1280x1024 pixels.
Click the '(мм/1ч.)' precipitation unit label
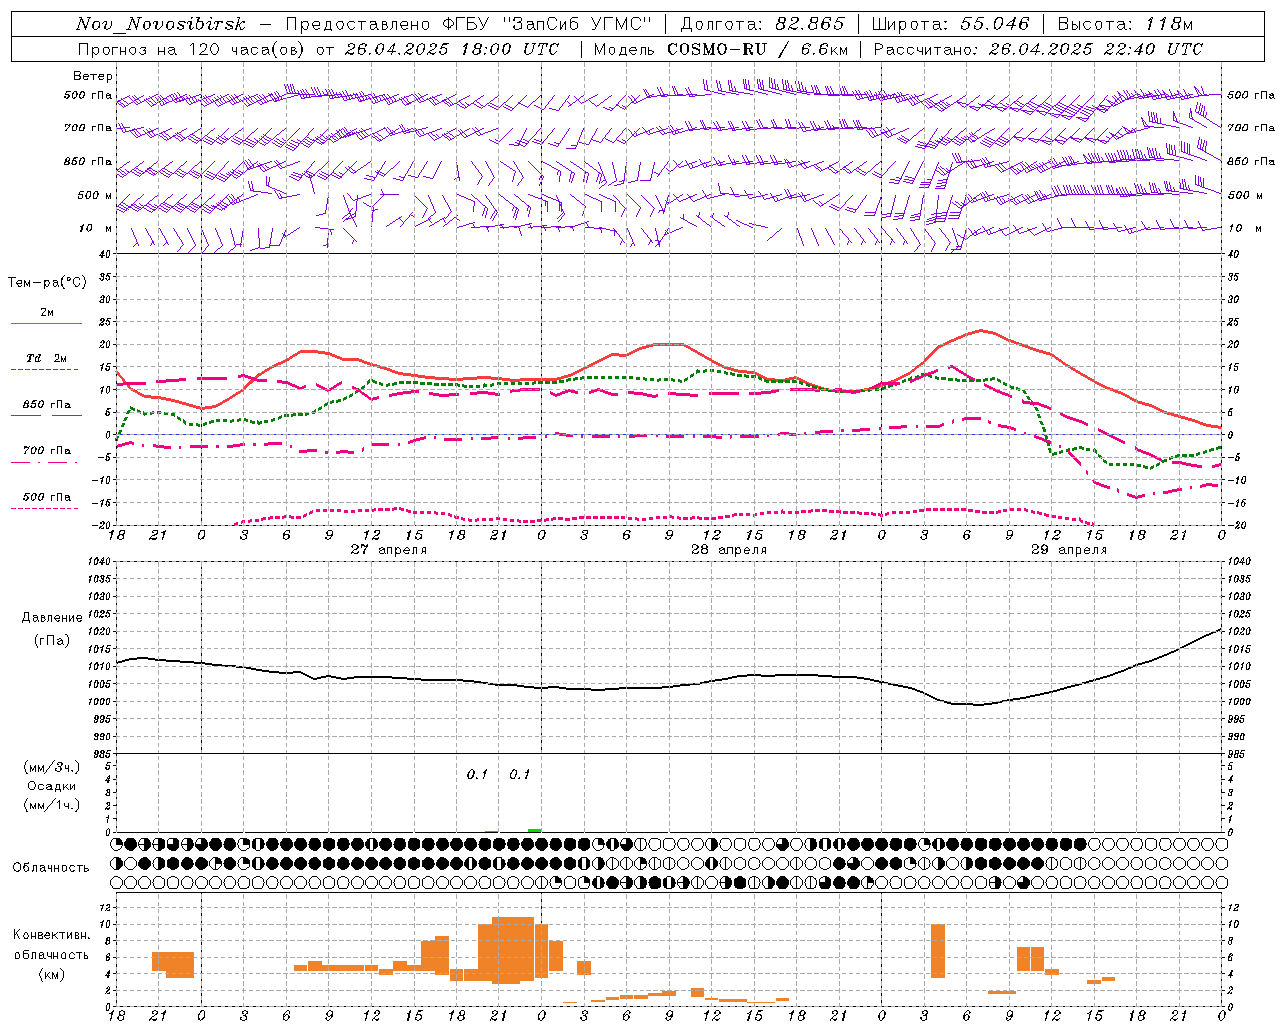click(52, 805)
